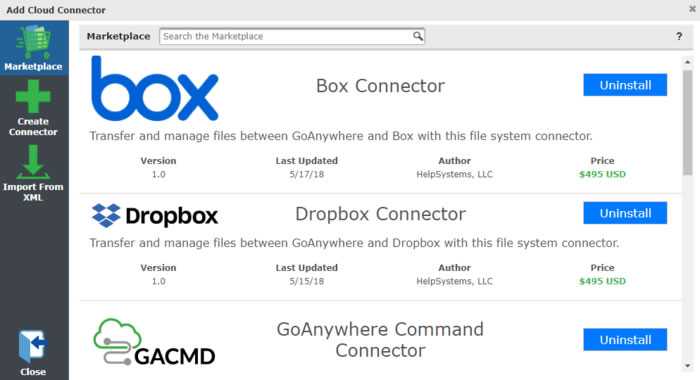Screen dimensions: 700x380
Task: Click the GACMD cloud logo
Action: pos(154,342)
